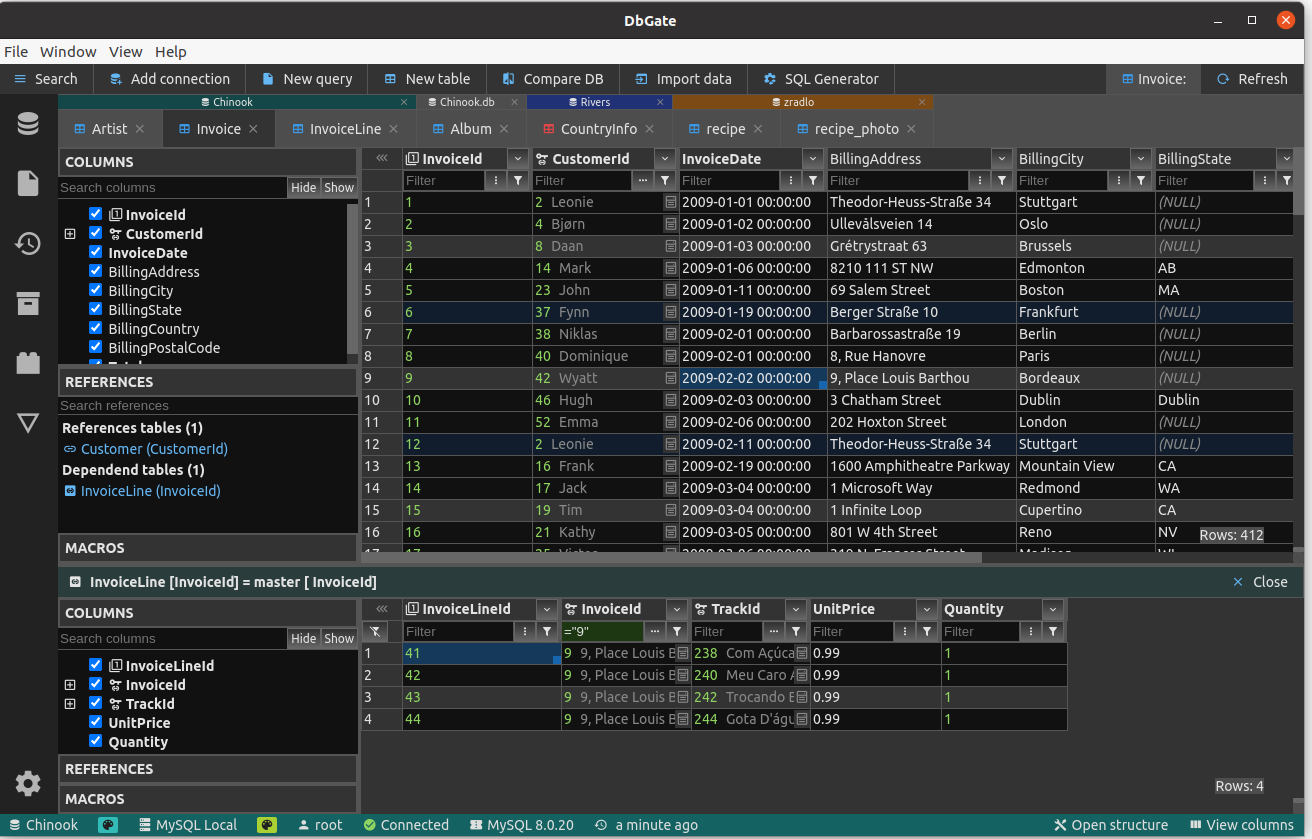This screenshot has height=839, width=1312.
Task: Click filter funnel icon for InvoiceId column
Action: click(518, 181)
